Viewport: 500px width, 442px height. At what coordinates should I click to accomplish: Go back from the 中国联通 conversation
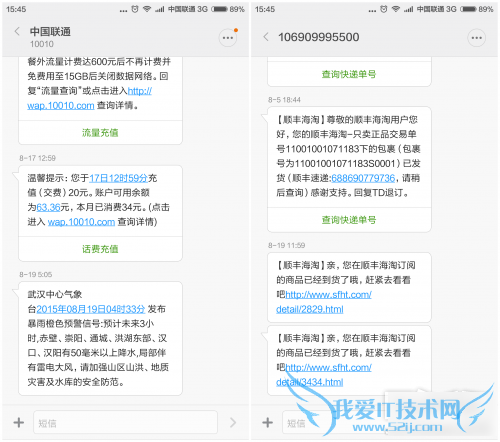point(17,32)
